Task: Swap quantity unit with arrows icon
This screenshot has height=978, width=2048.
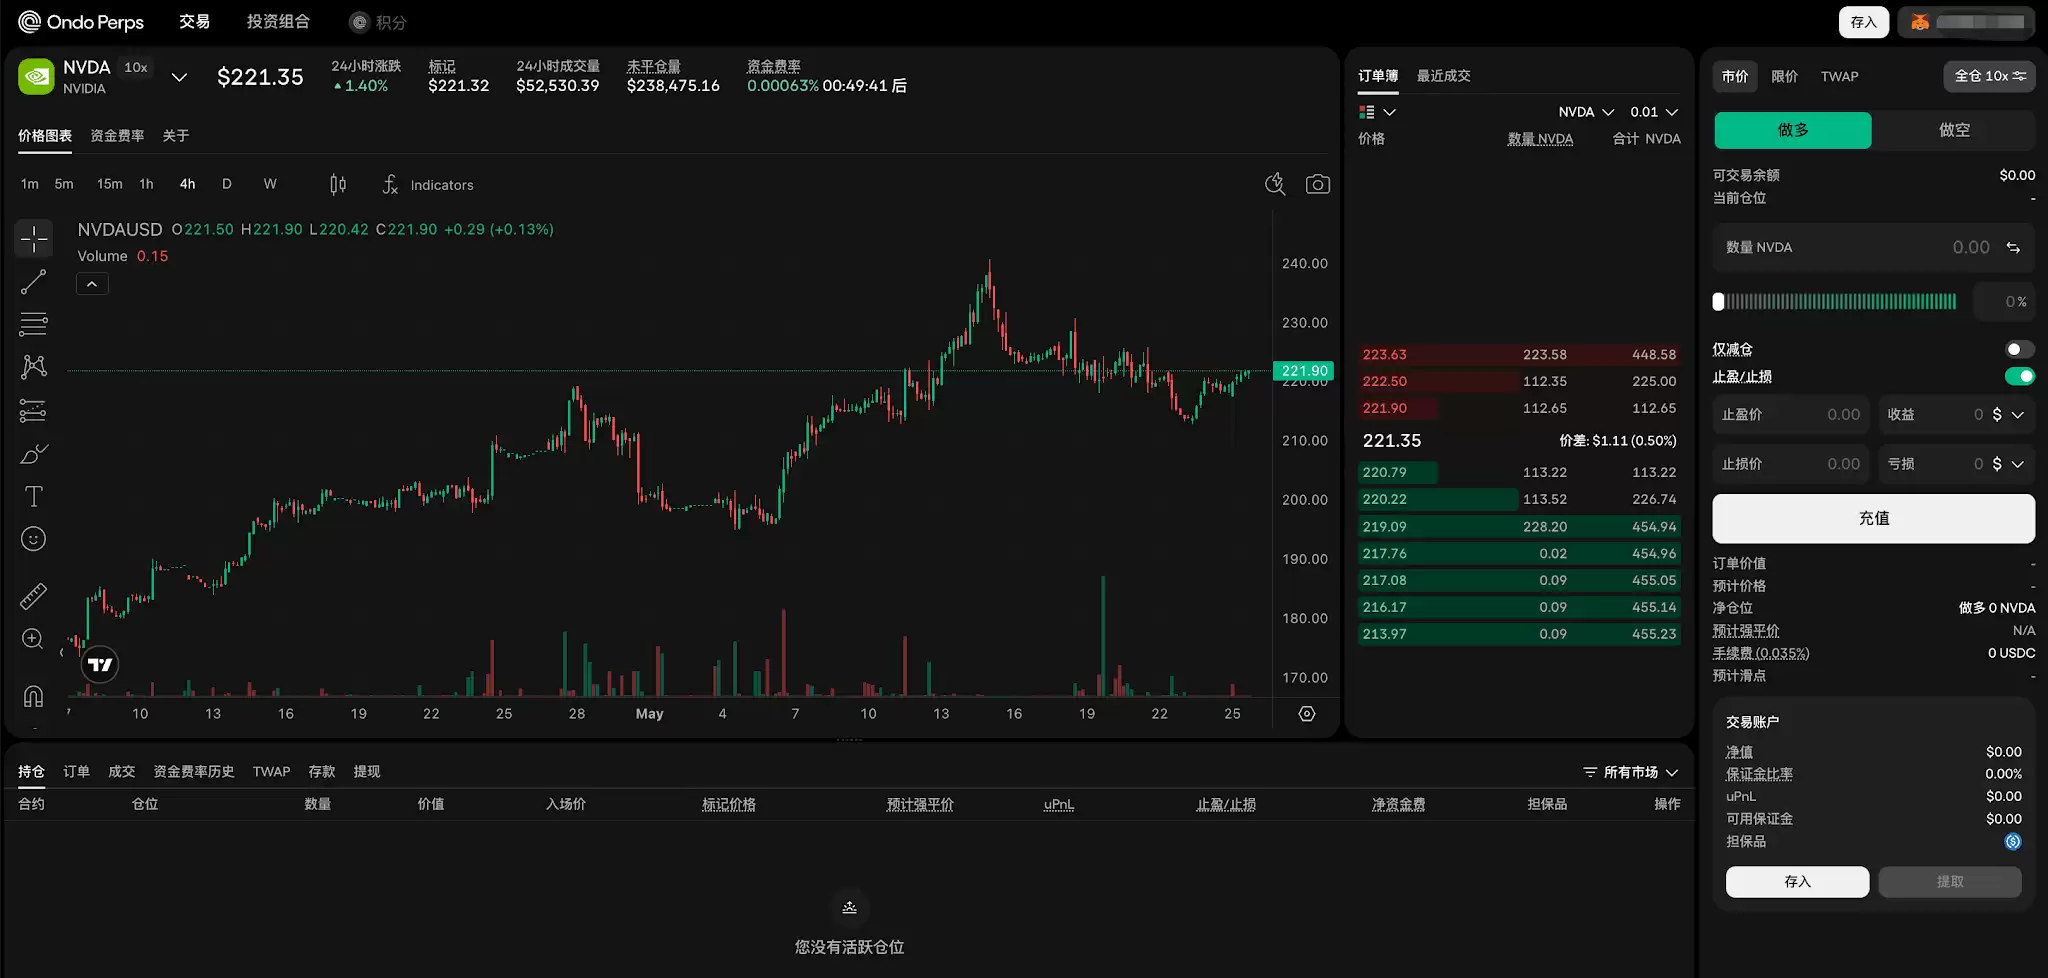Action: (2013, 247)
